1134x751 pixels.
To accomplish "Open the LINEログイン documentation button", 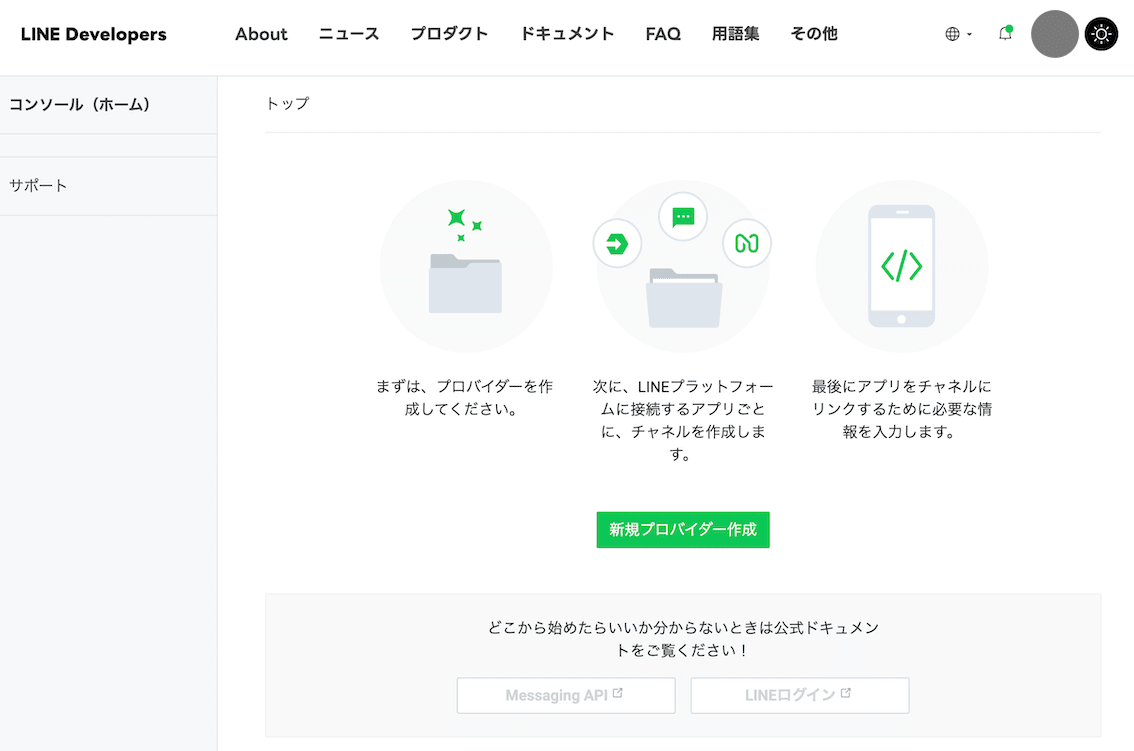I will click(800, 695).
